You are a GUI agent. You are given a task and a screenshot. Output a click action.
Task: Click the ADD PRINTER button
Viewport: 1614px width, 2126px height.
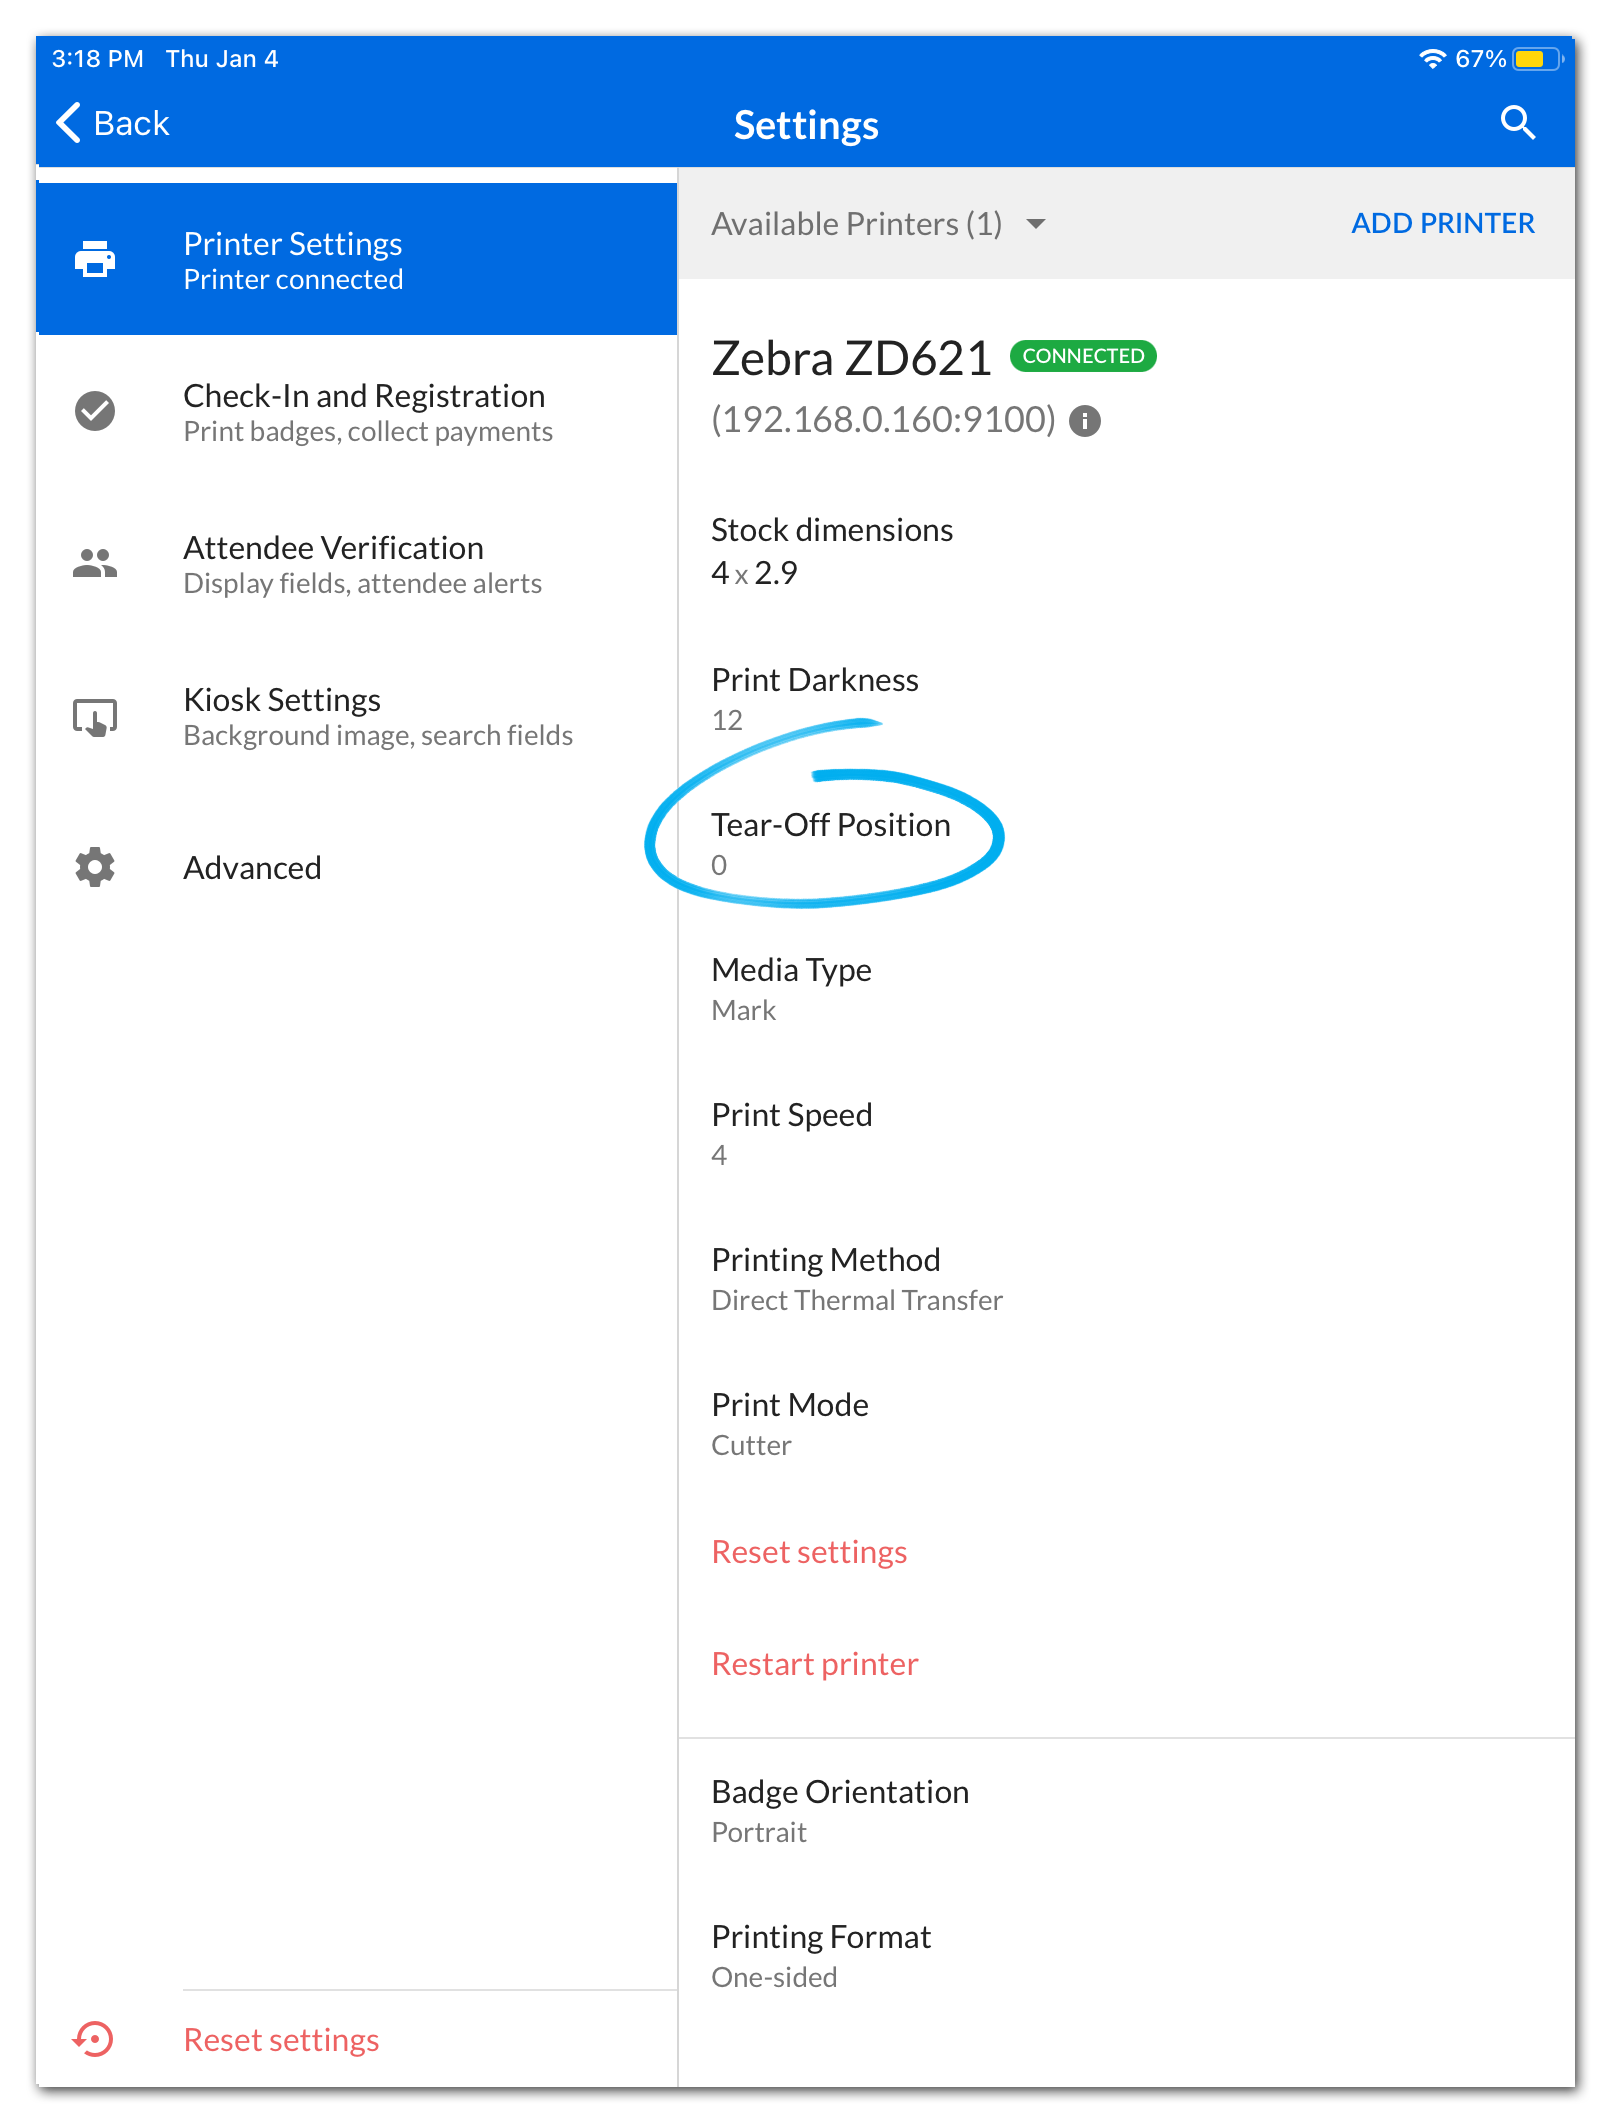tap(1444, 223)
